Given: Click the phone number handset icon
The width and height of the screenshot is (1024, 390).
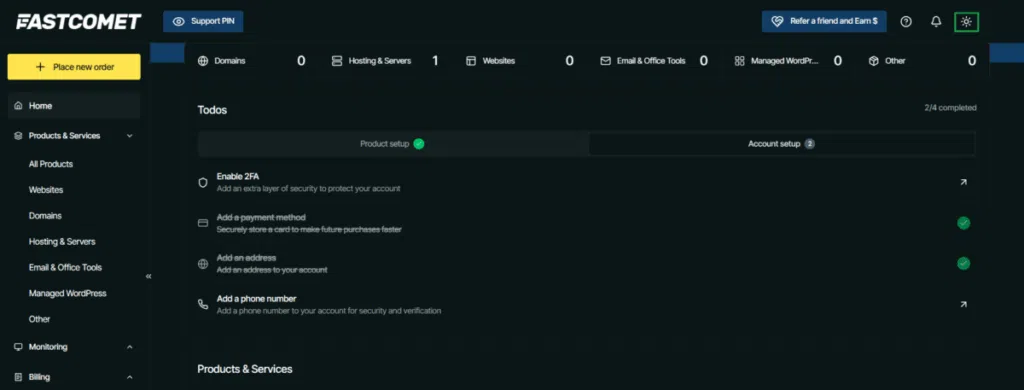Looking at the screenshot, I should (x=203, y=304).
